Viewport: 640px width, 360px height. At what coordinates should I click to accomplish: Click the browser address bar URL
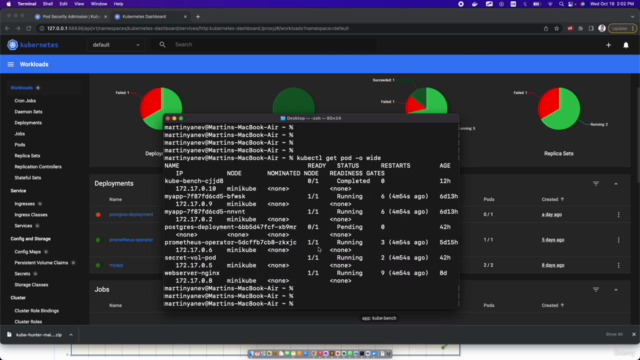(198, 29)
